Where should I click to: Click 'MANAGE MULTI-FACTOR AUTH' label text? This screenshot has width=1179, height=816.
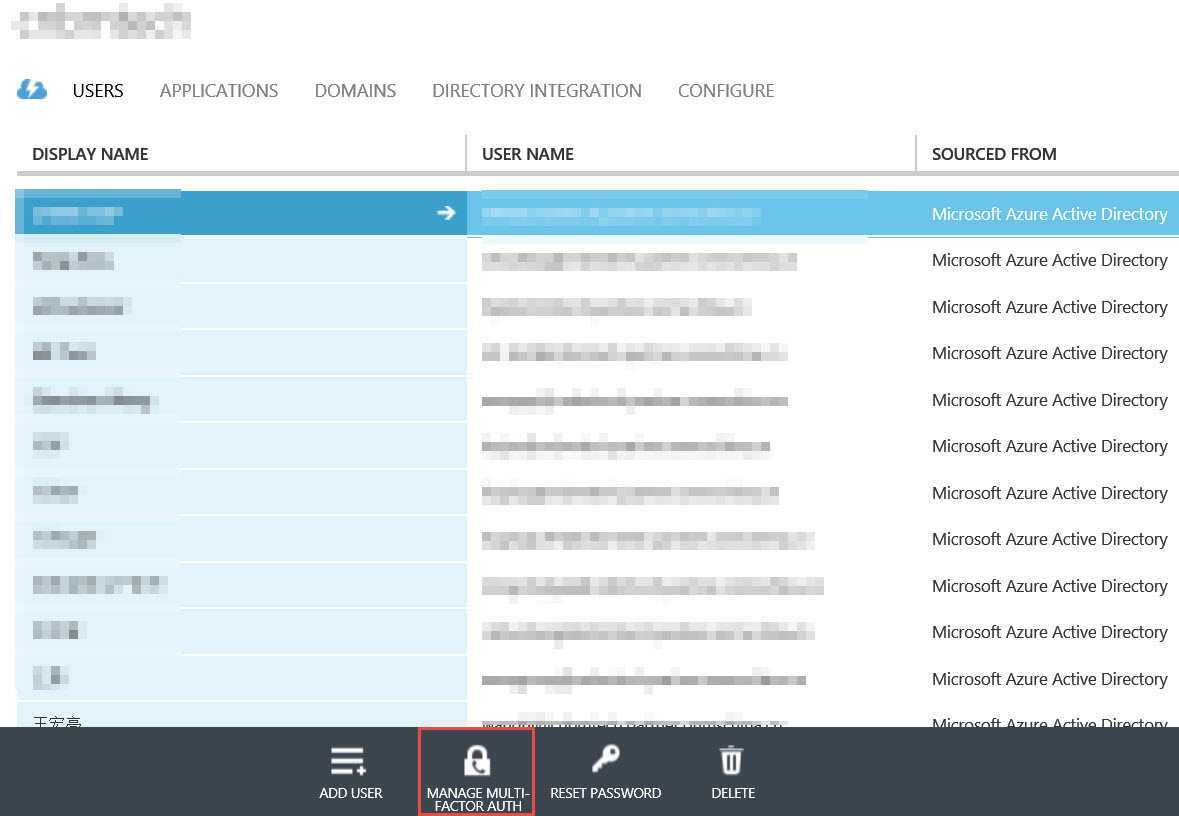coord(477,799)
